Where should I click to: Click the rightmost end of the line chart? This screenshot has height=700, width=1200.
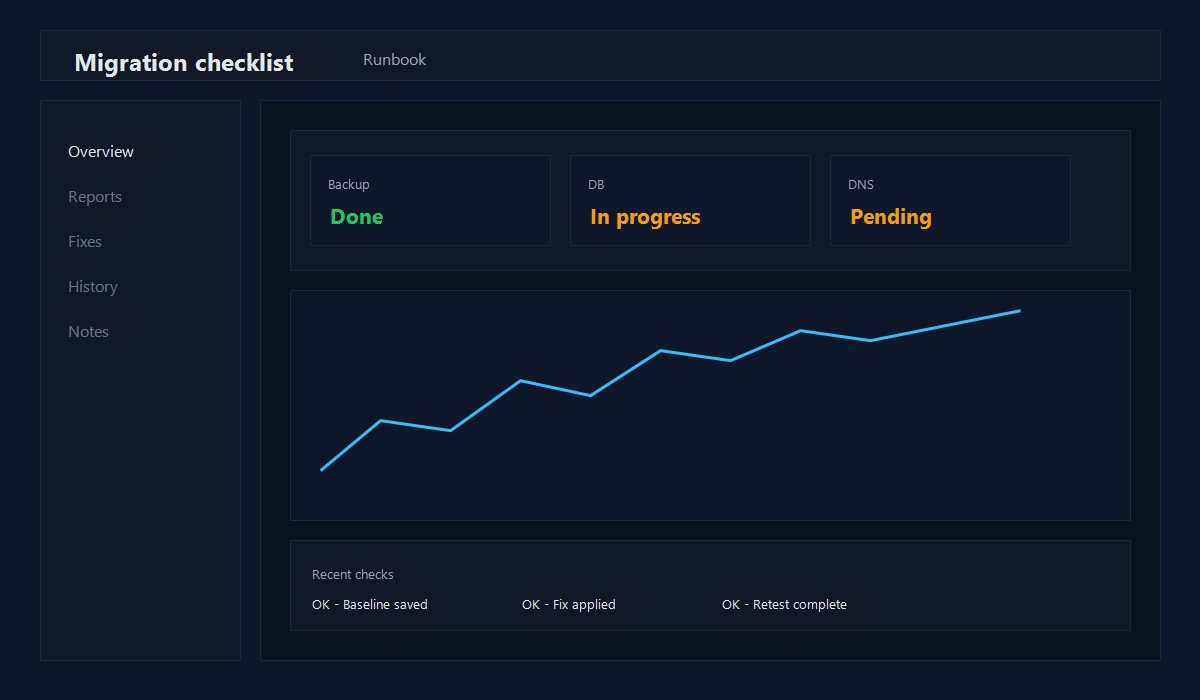1019,311
